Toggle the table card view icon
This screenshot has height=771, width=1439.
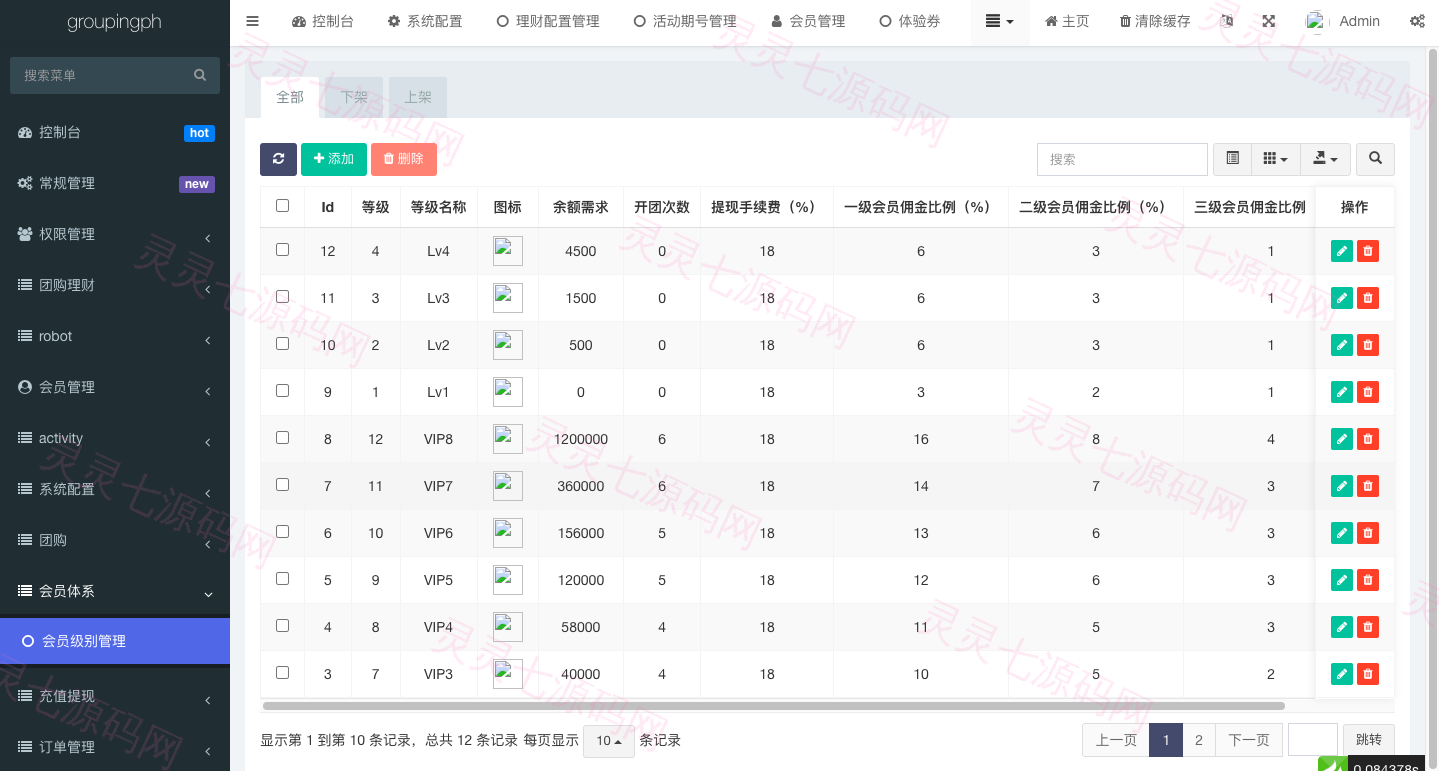pyautogui.click(x=1232, y=159)
